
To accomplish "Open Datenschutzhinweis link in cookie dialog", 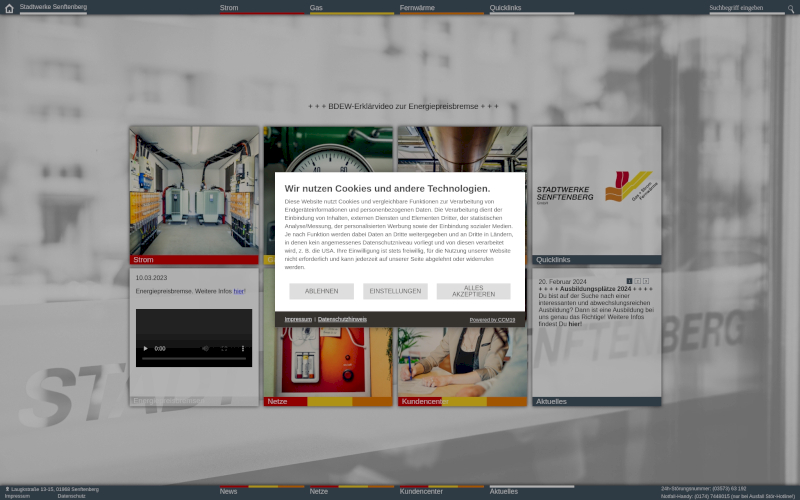I will [342, 319].
